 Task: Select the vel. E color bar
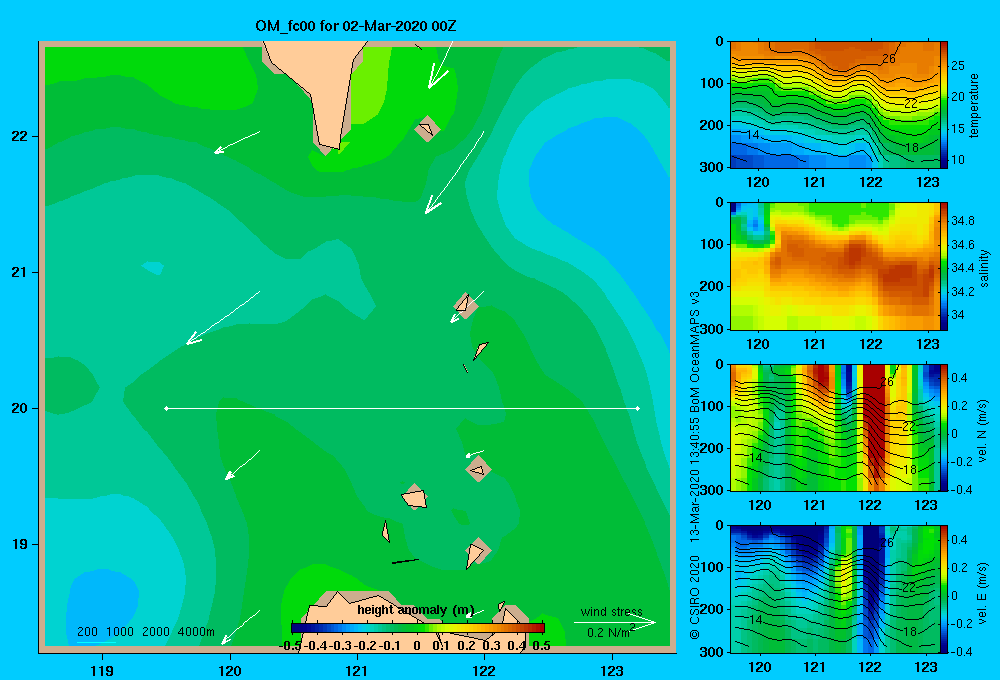coord(944,589)
